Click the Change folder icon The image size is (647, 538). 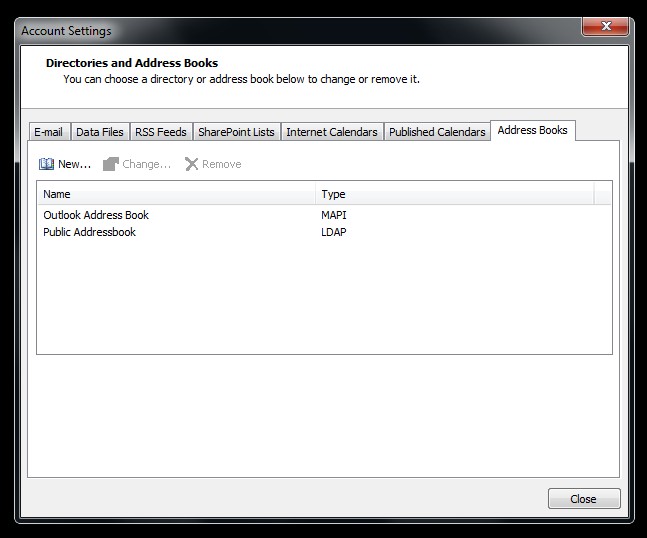pyautogui.click(x=111, y=164)
